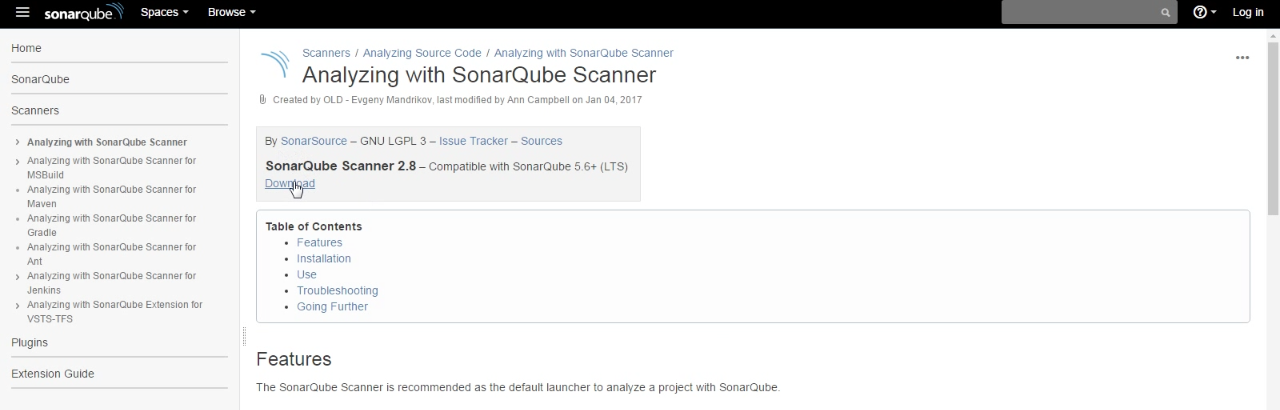1280x410 pixels.
Task: Open the help question mark icon
Action: coord(1204,12)
